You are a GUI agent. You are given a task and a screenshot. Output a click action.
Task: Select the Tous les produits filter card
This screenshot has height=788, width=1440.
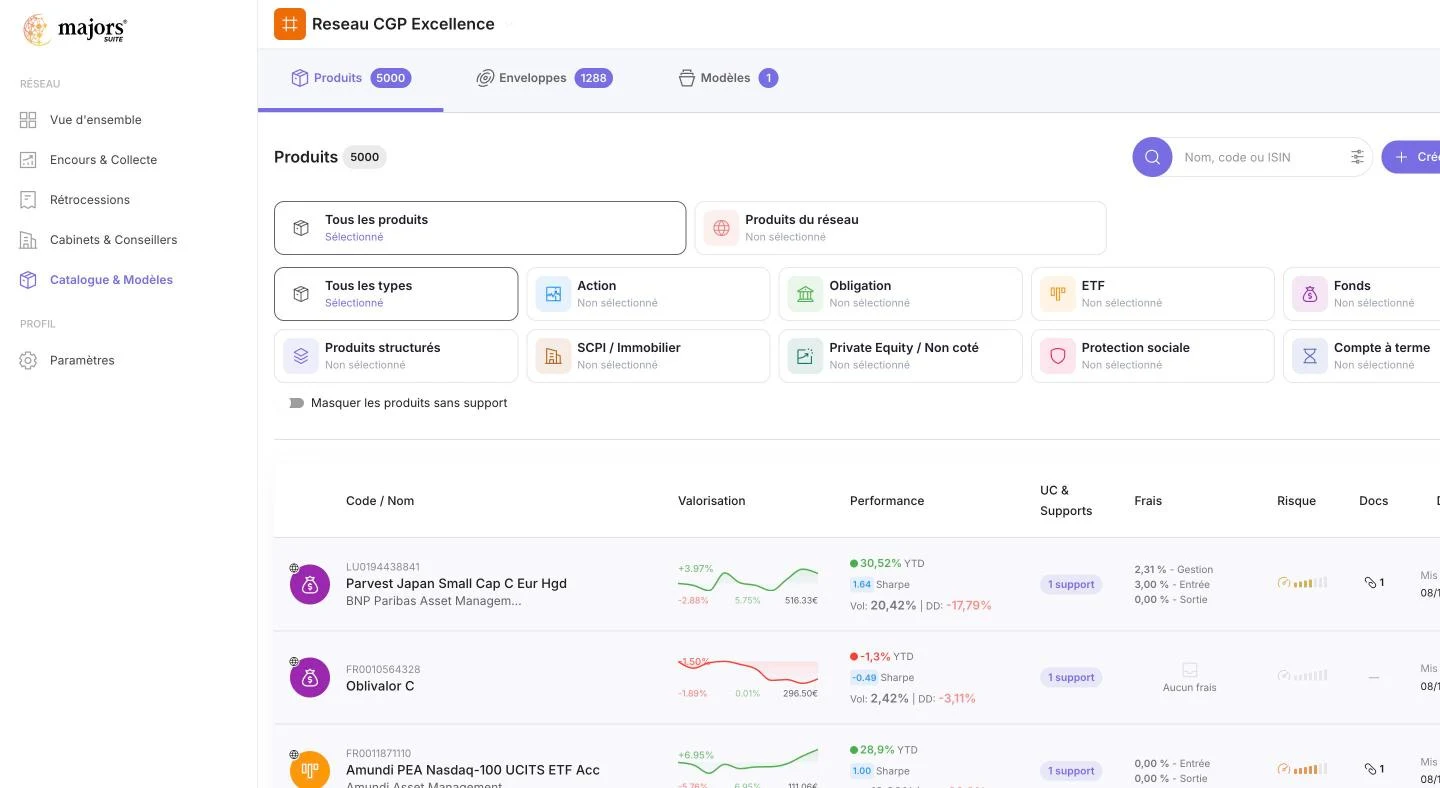(x=480, y=228)
